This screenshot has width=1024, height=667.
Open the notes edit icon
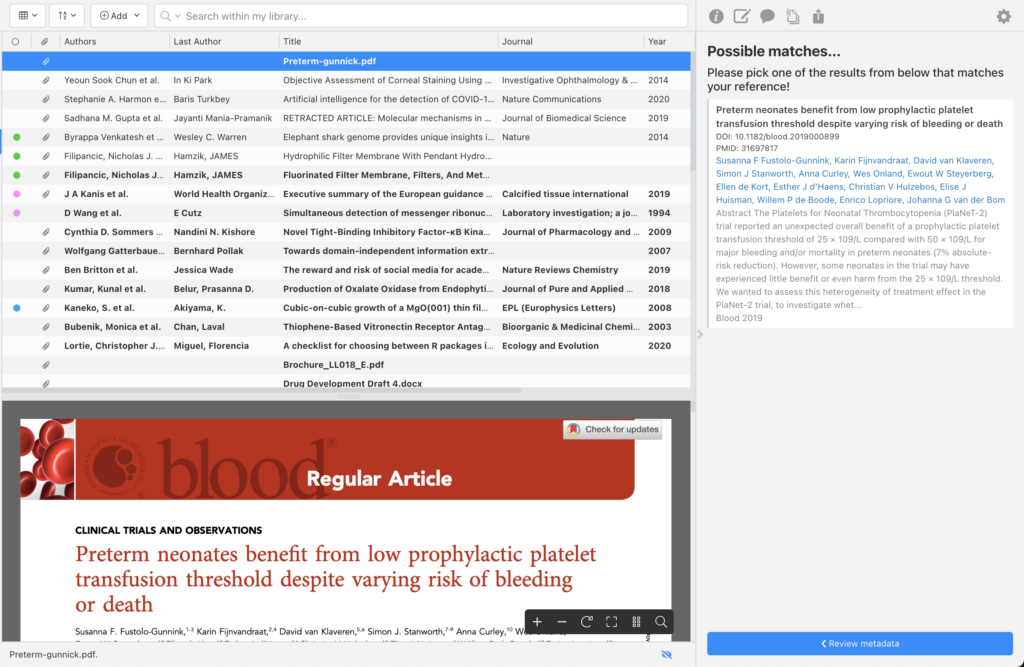coord(742,16)
